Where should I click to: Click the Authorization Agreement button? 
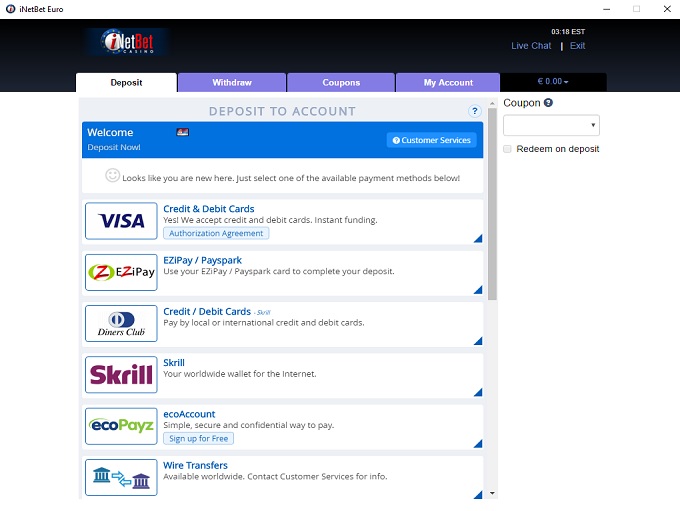pos(216,233)
